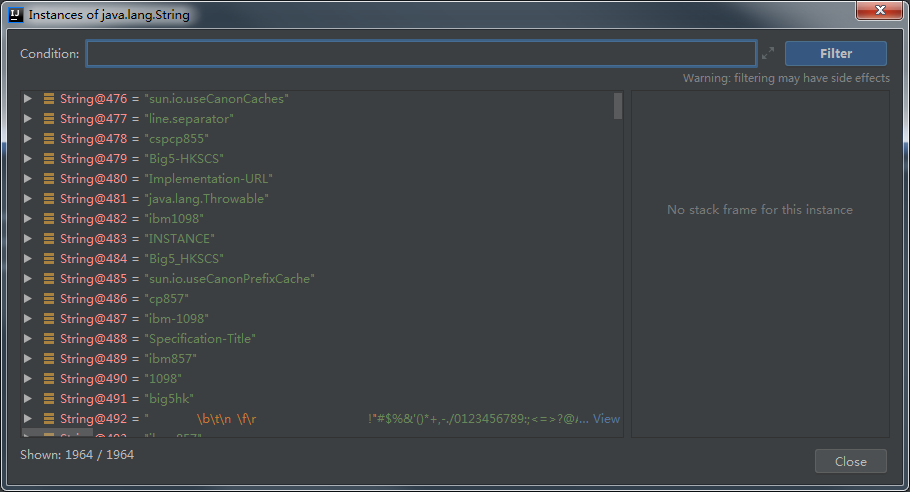This screenshot has height=492, width=910.
Task: Expand the String@482 ibm1098 node
Action: [27, 219]
